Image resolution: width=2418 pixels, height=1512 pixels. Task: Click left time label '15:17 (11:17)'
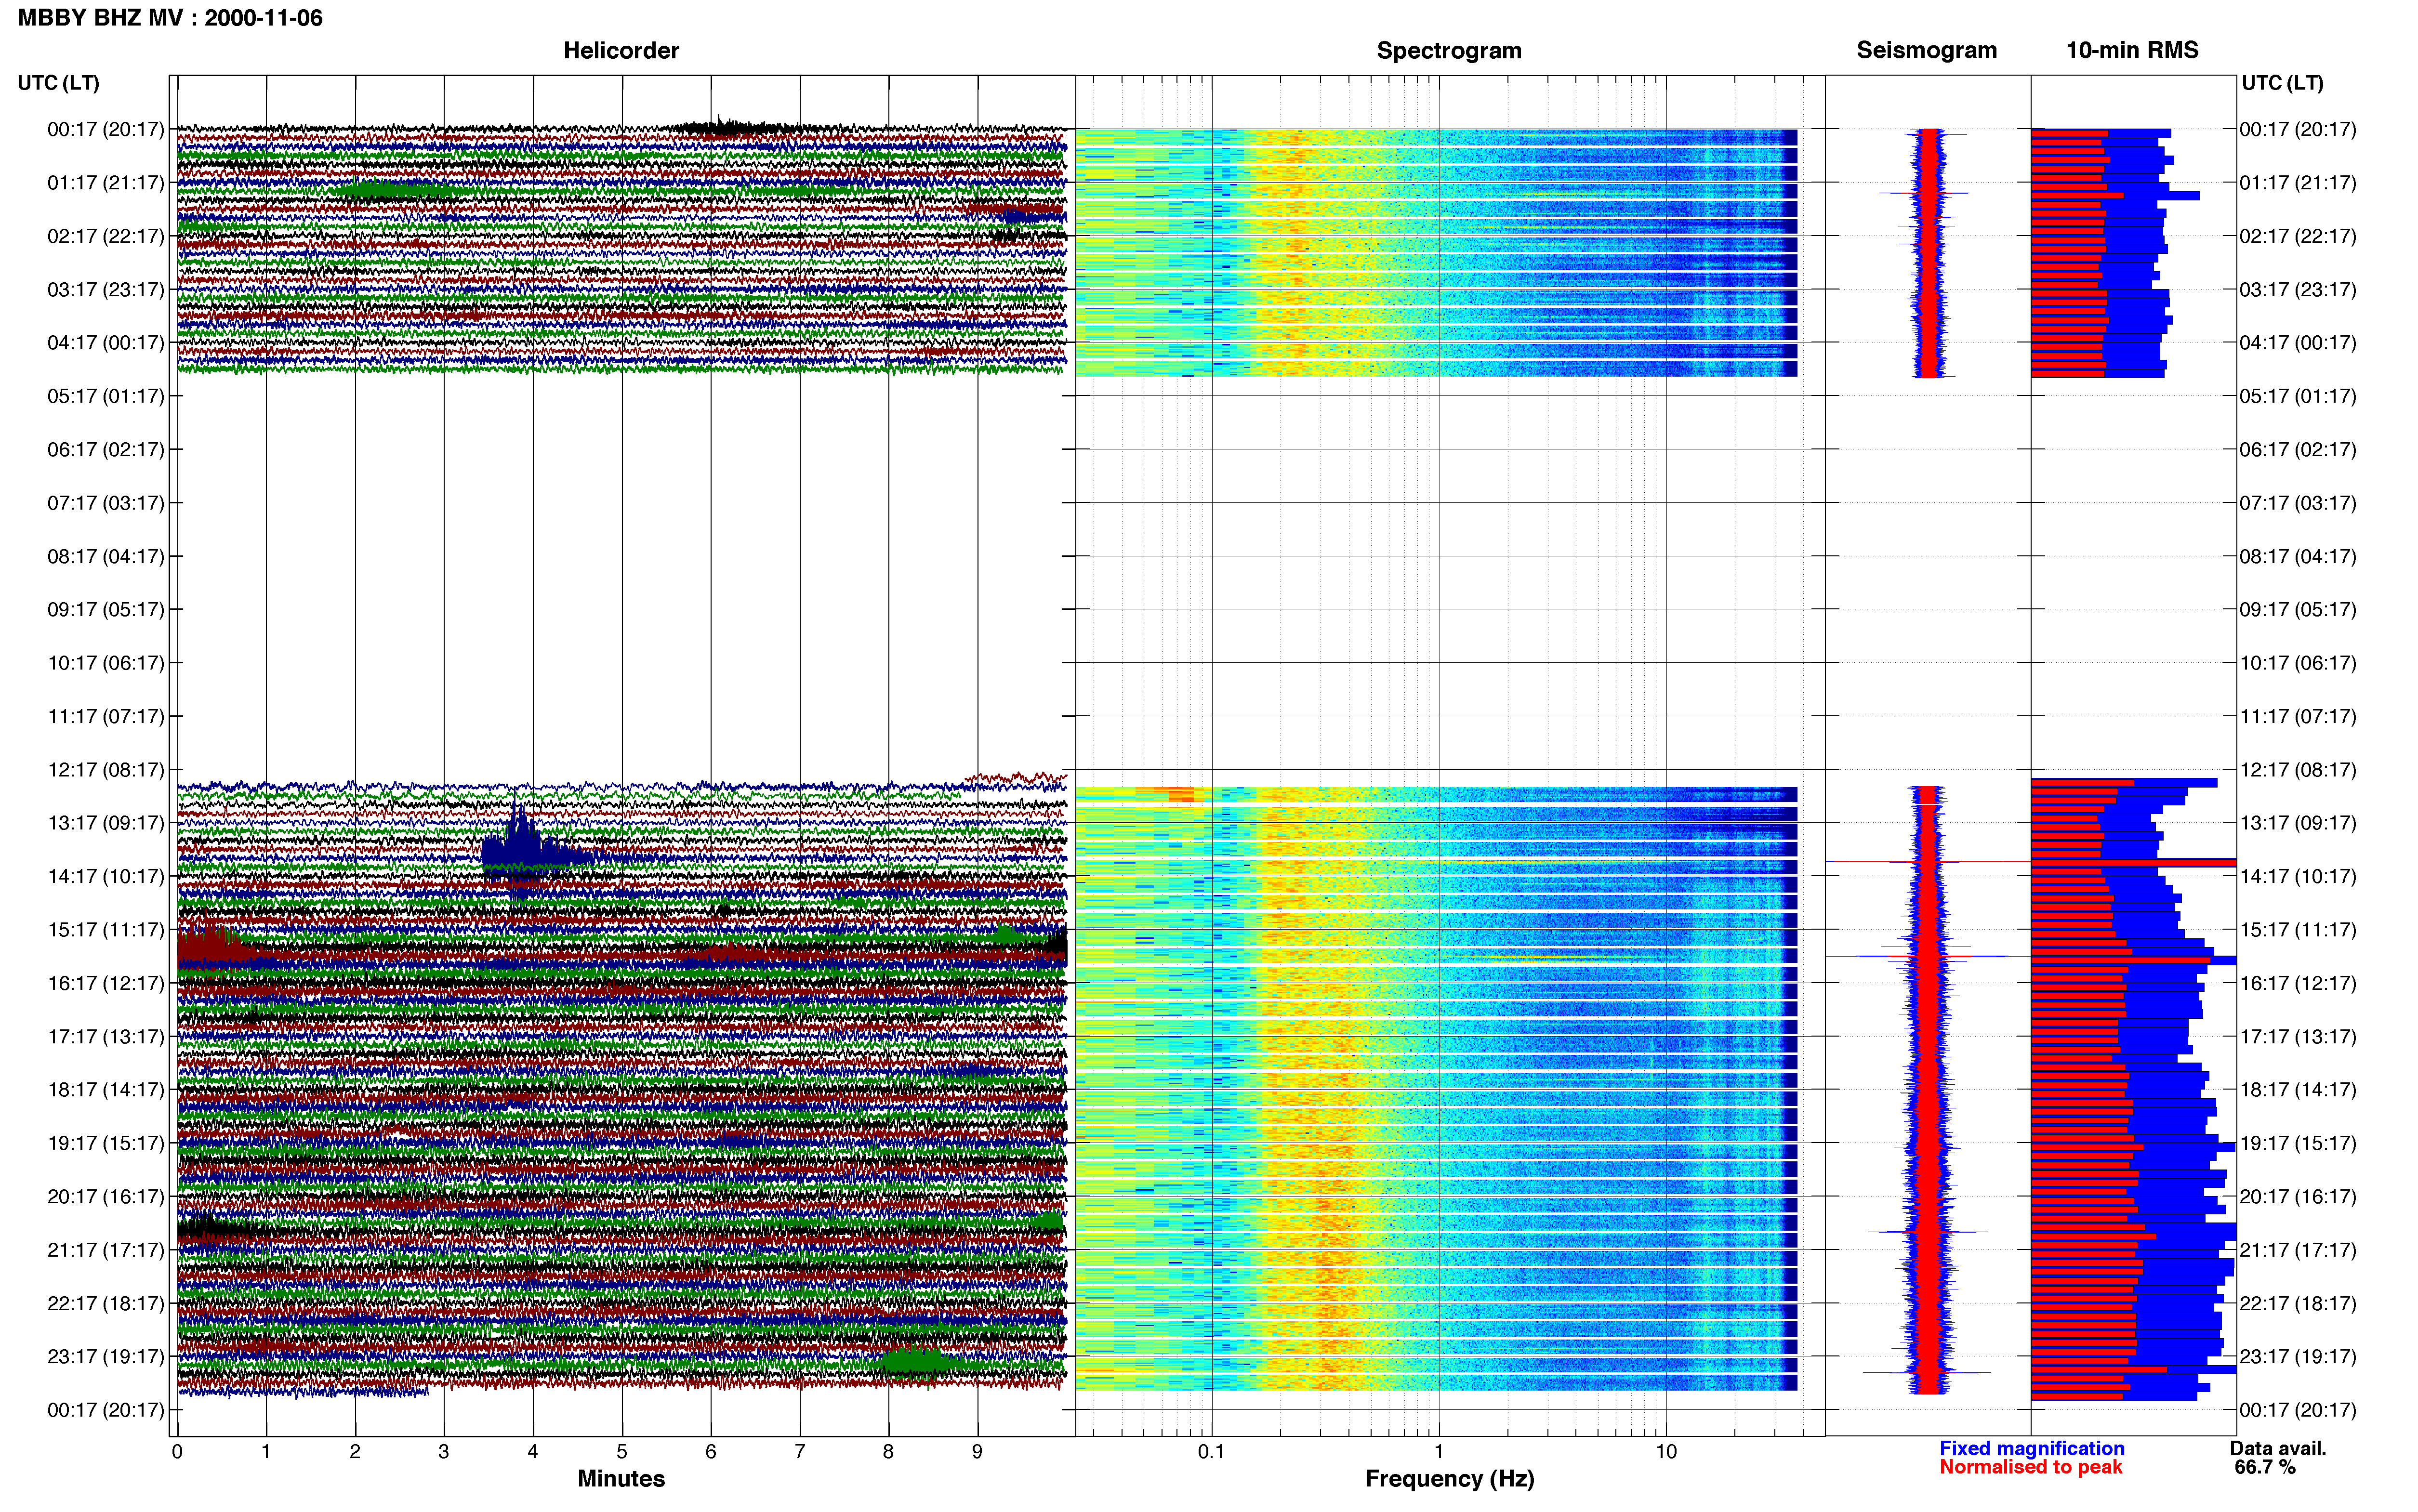pos(106,930)
